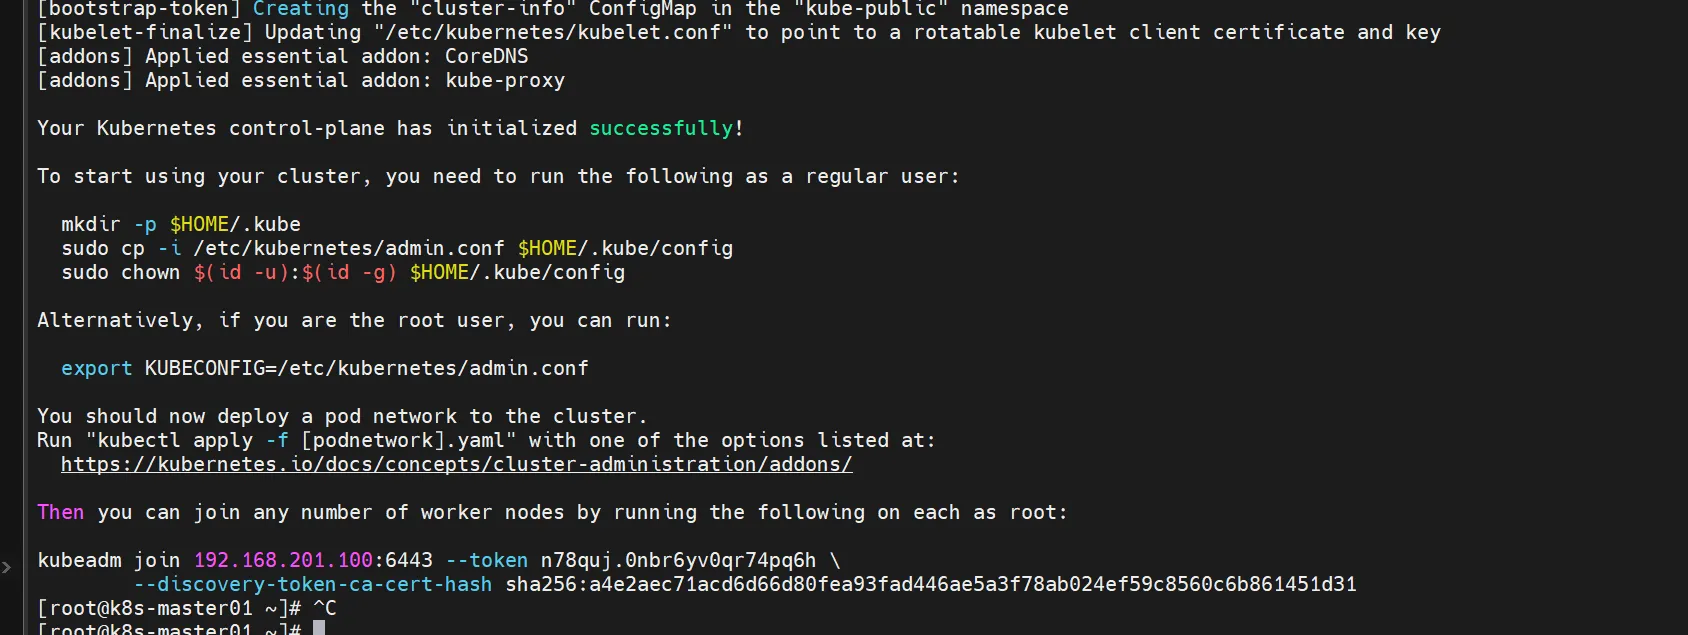Click the --token flag in join command

[x=487, y=560]
